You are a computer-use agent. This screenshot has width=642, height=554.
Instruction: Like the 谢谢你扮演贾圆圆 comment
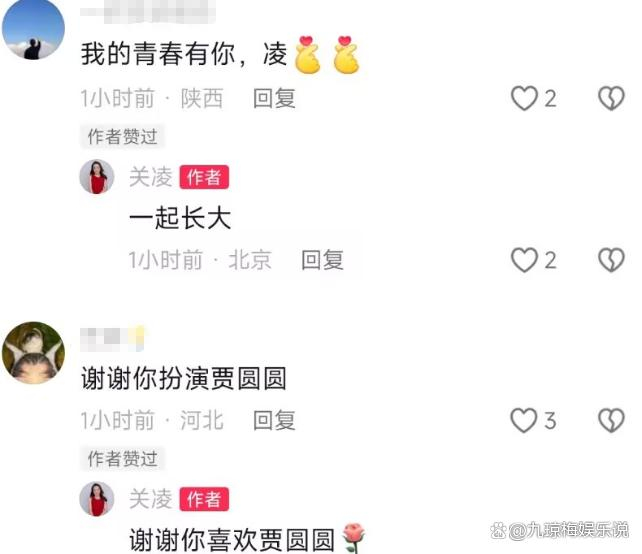(524, 421)
